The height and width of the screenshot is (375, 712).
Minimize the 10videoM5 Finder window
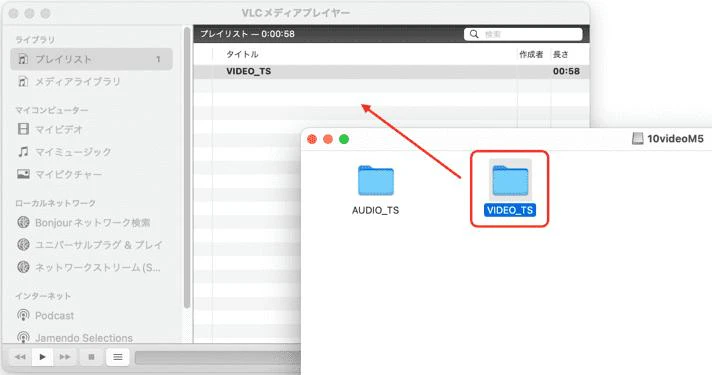click(x=328, y=139)
